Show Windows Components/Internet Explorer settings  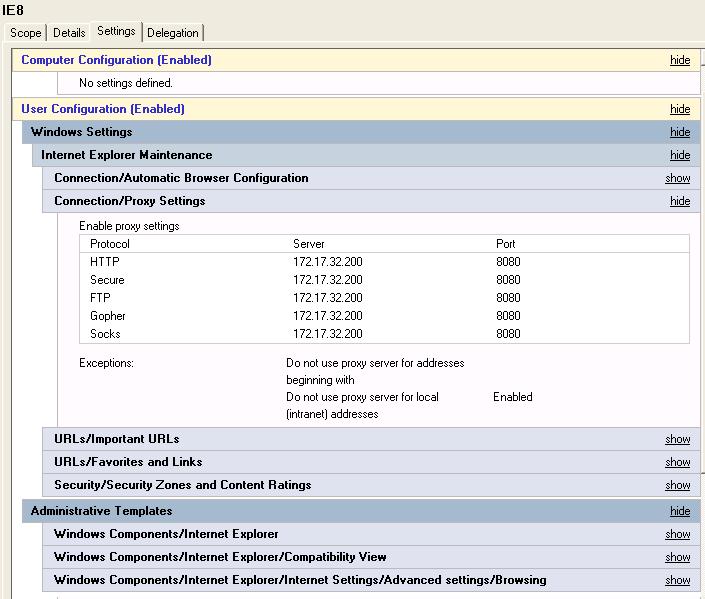click(678, 534)
